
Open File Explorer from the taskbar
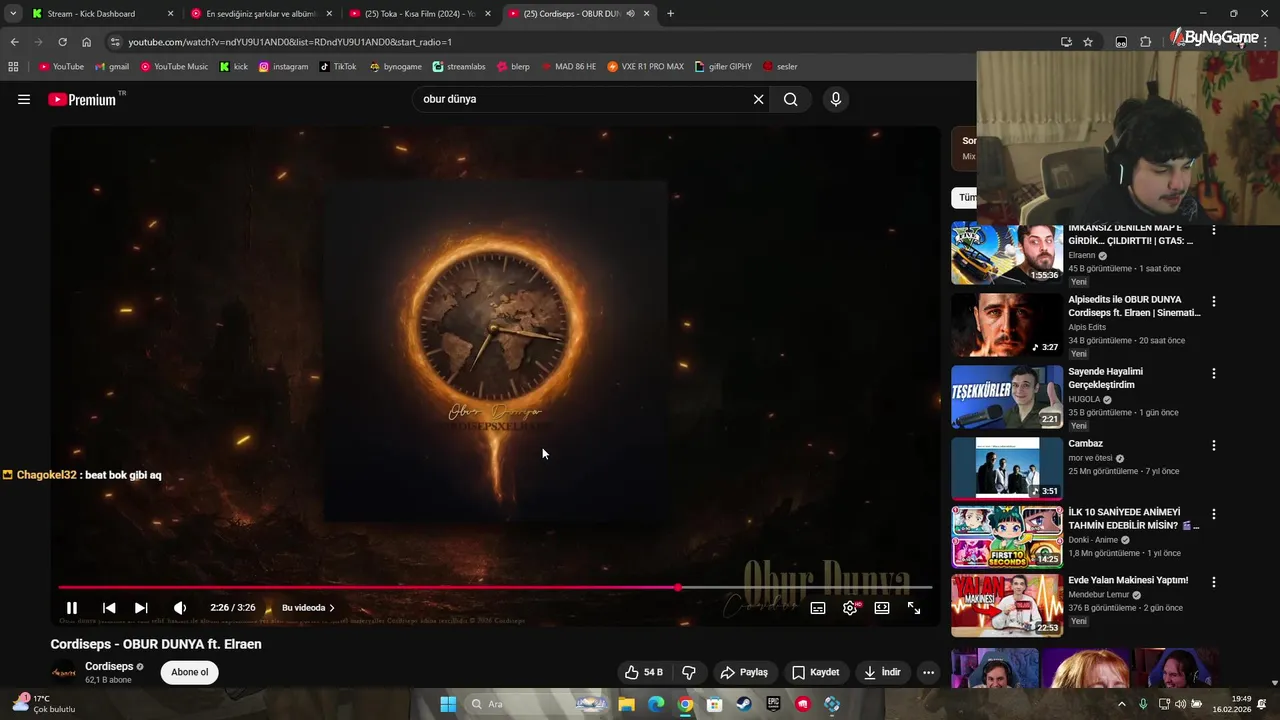pos(626,704)
